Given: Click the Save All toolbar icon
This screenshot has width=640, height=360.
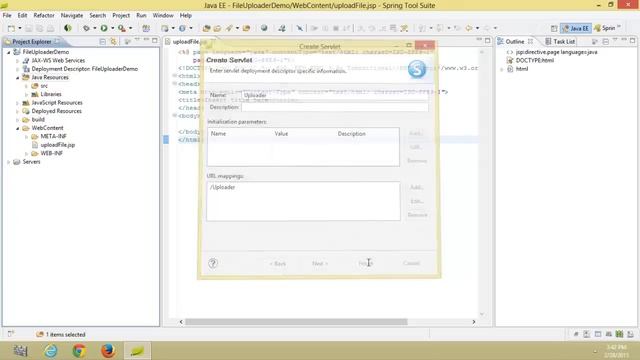Looking at the screenshot, I should [x=40, y=28].
